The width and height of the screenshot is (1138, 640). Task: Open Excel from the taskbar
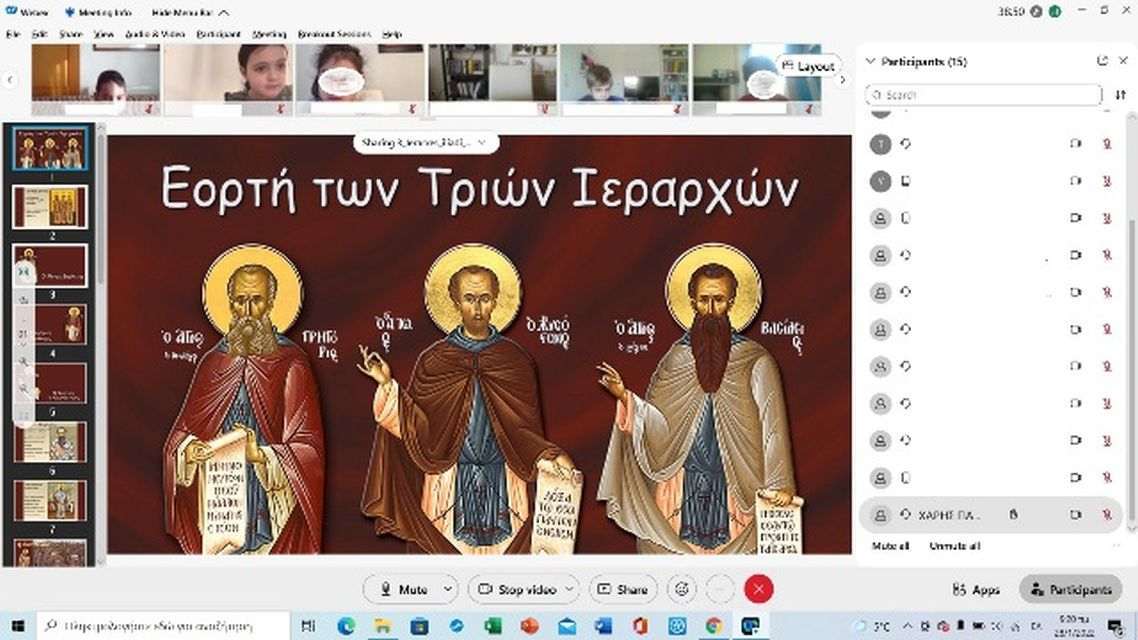[493, 625]
